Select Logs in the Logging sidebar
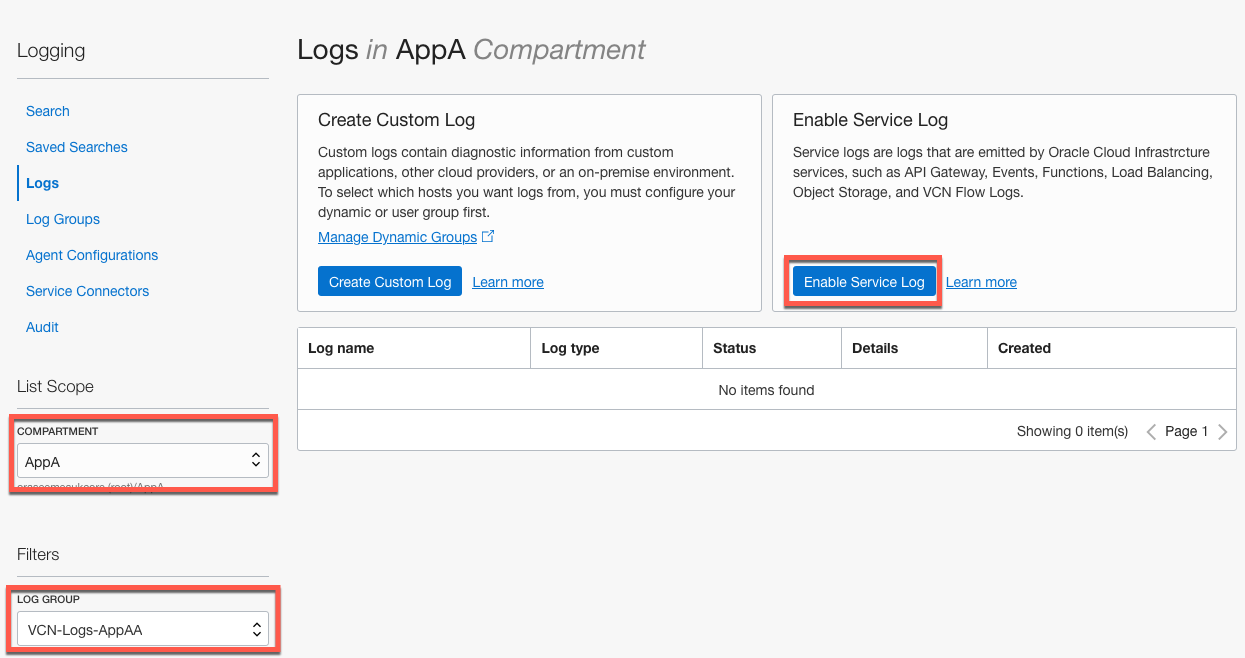Viewport: 1245px width, 658px height. click(x=43, y=183)
